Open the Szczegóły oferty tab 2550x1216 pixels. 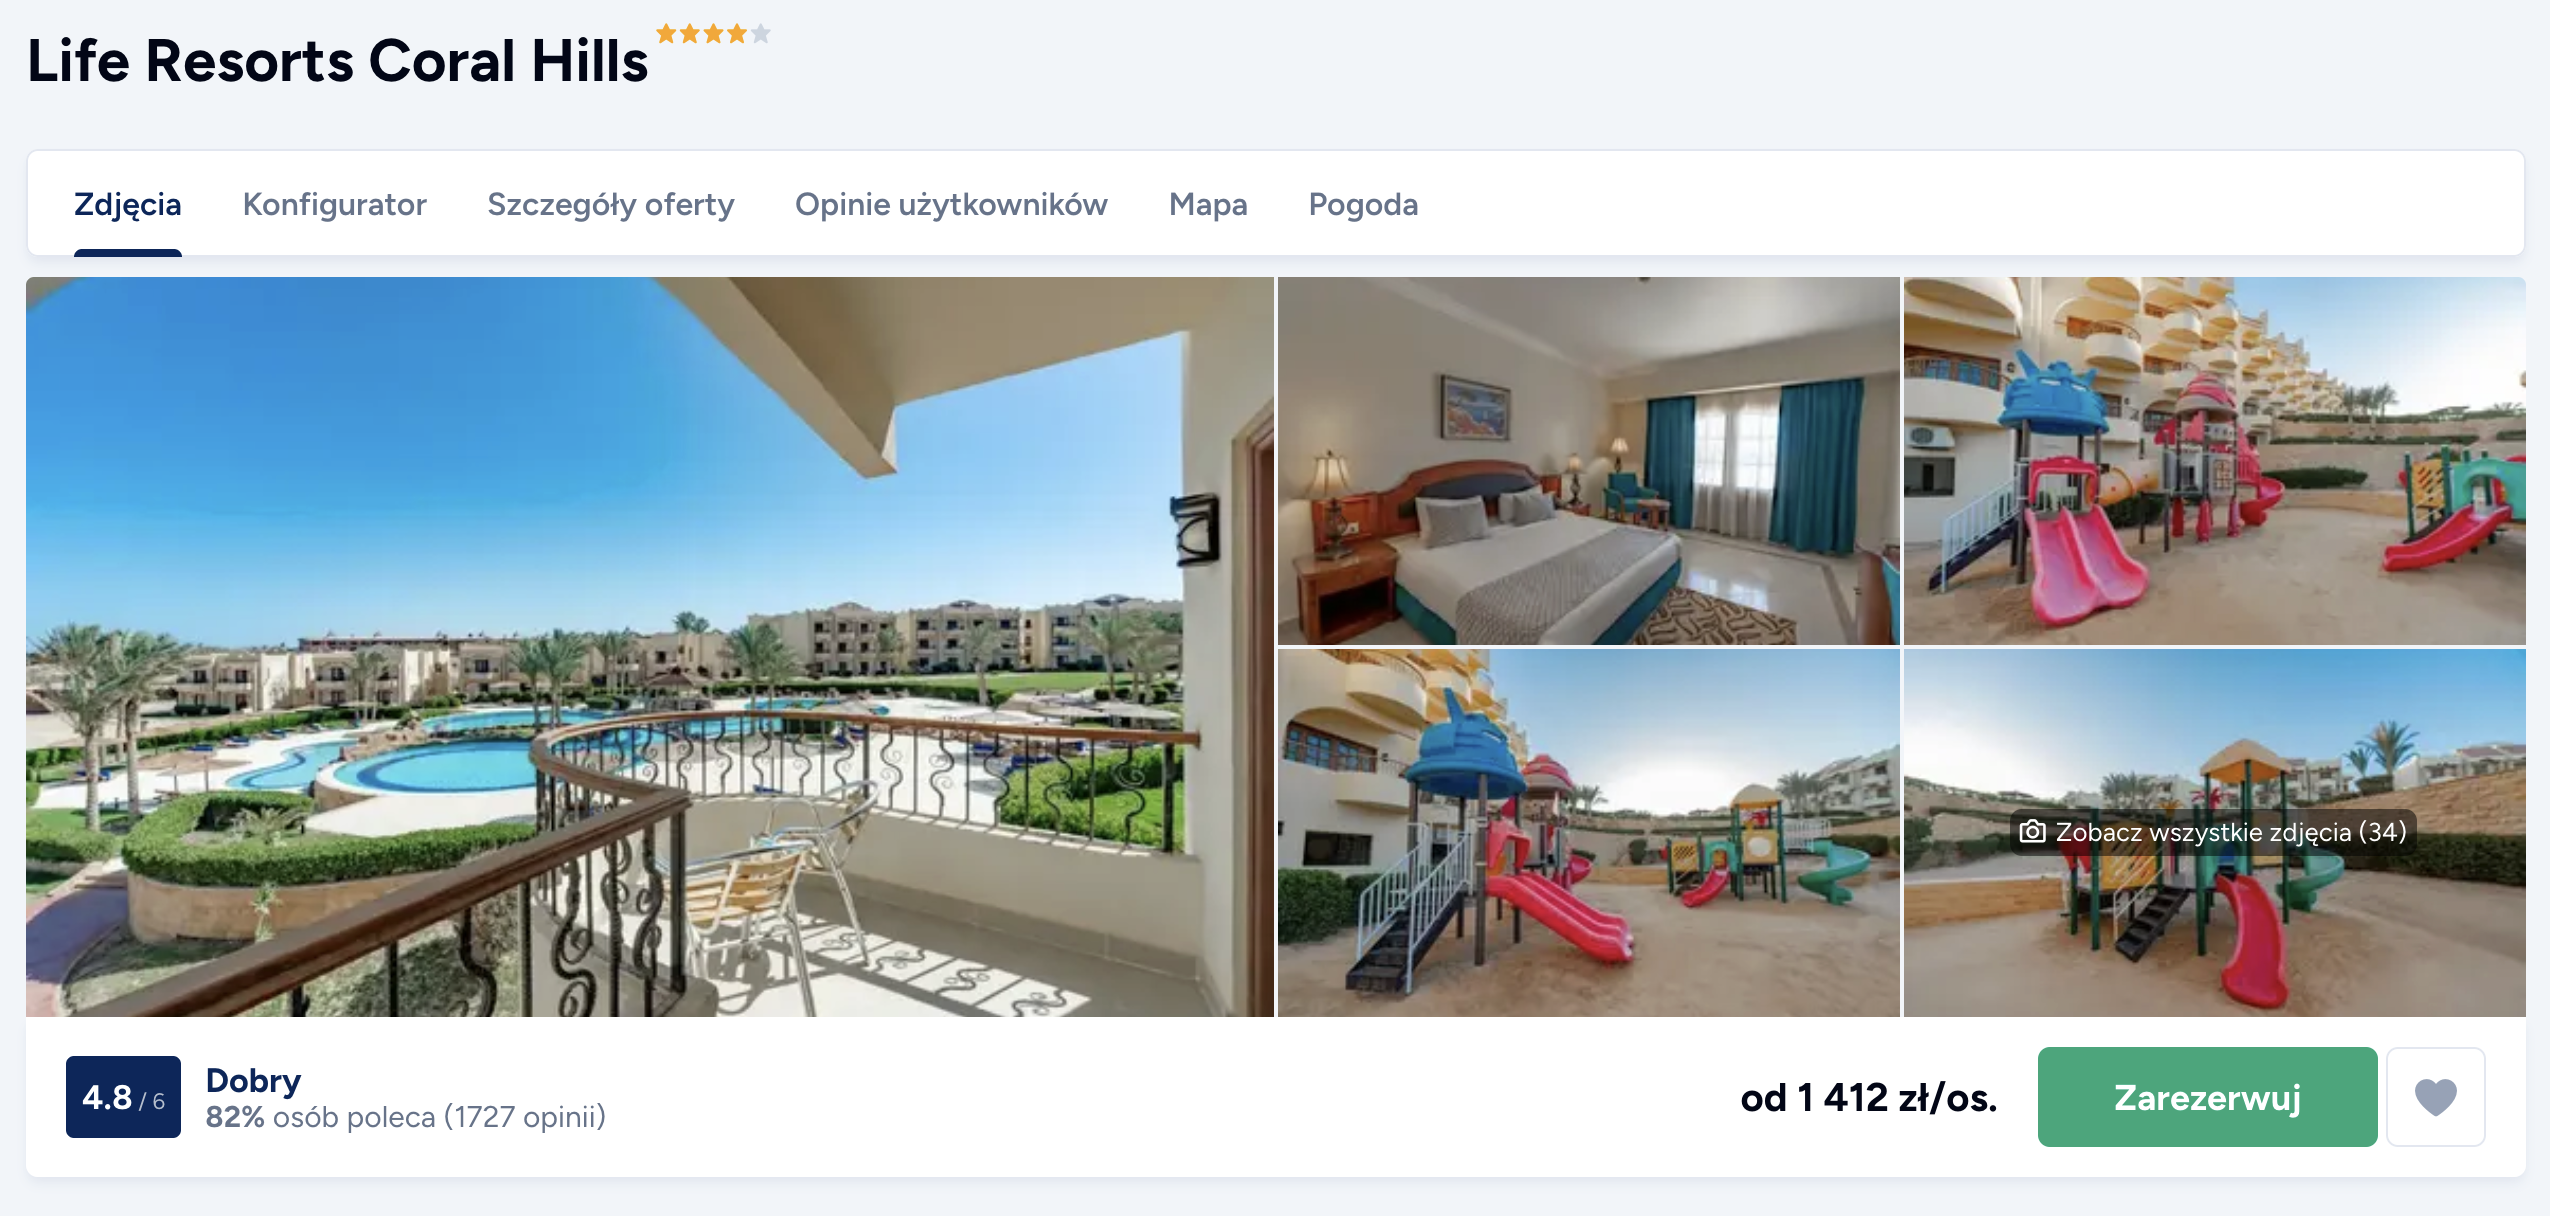click(610, 204)
